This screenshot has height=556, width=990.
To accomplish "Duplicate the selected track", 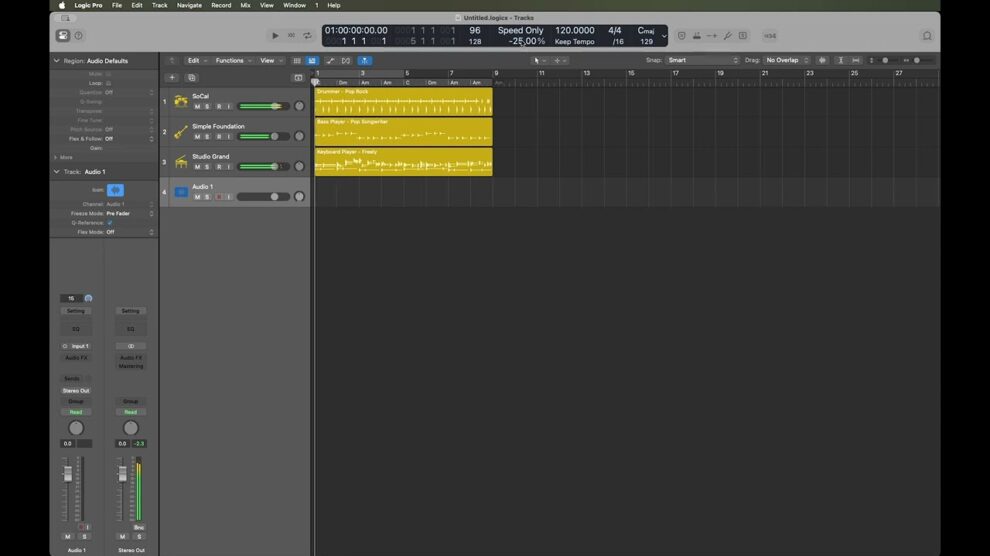I will coord(192,78).
